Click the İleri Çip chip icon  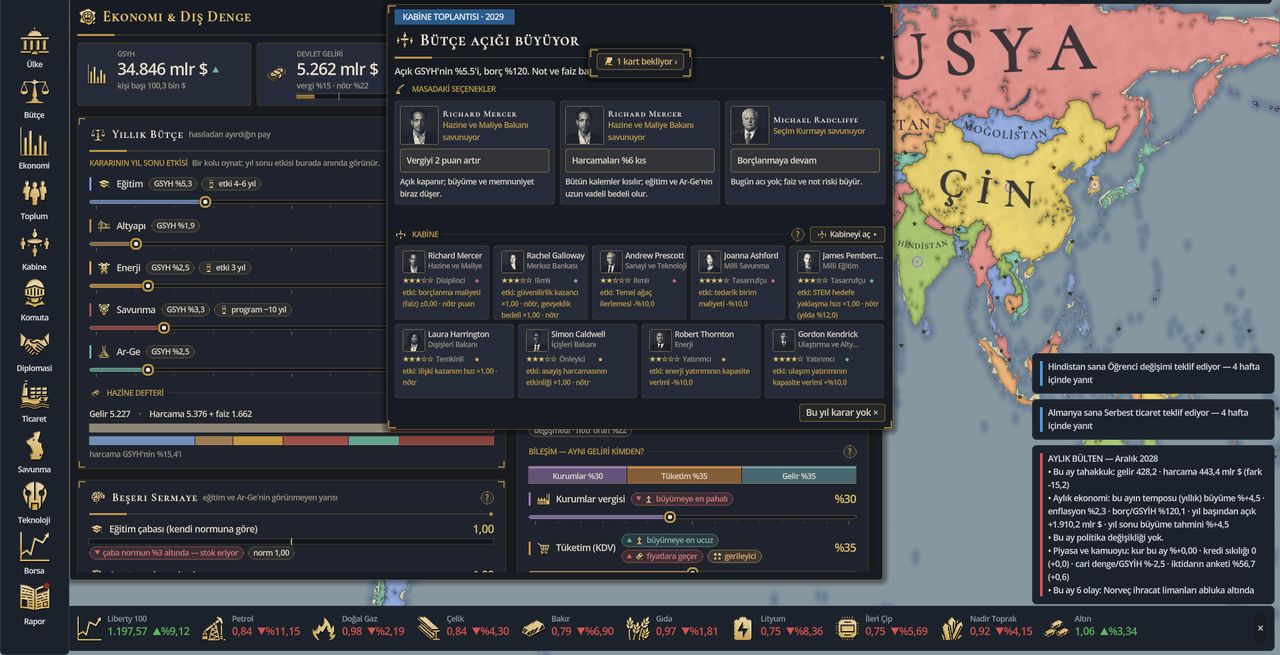pyautogui.click(x=847, y=628)
